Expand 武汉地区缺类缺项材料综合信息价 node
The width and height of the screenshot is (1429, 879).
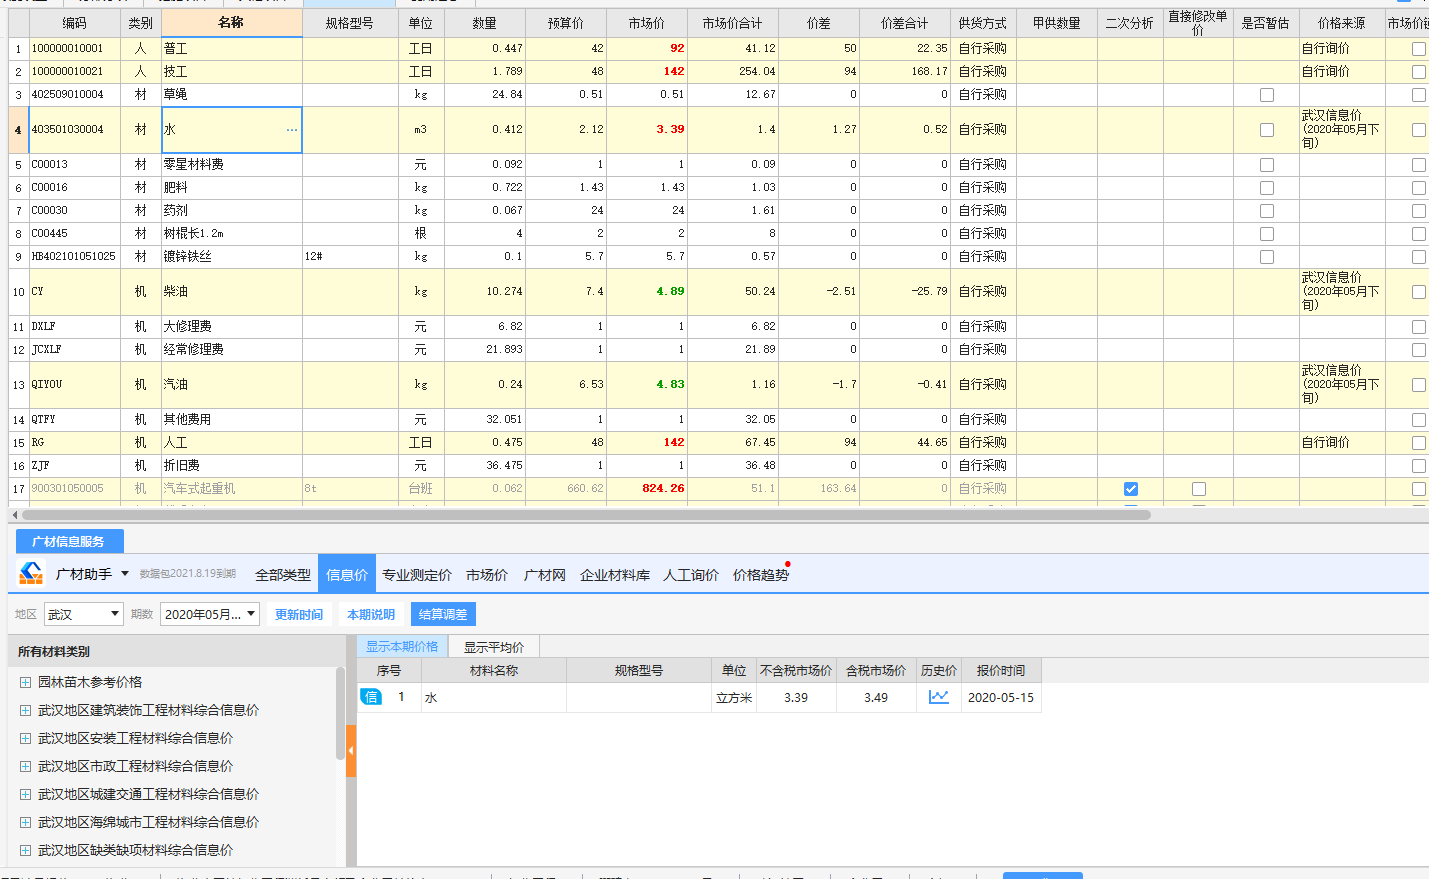click(25, 850)
